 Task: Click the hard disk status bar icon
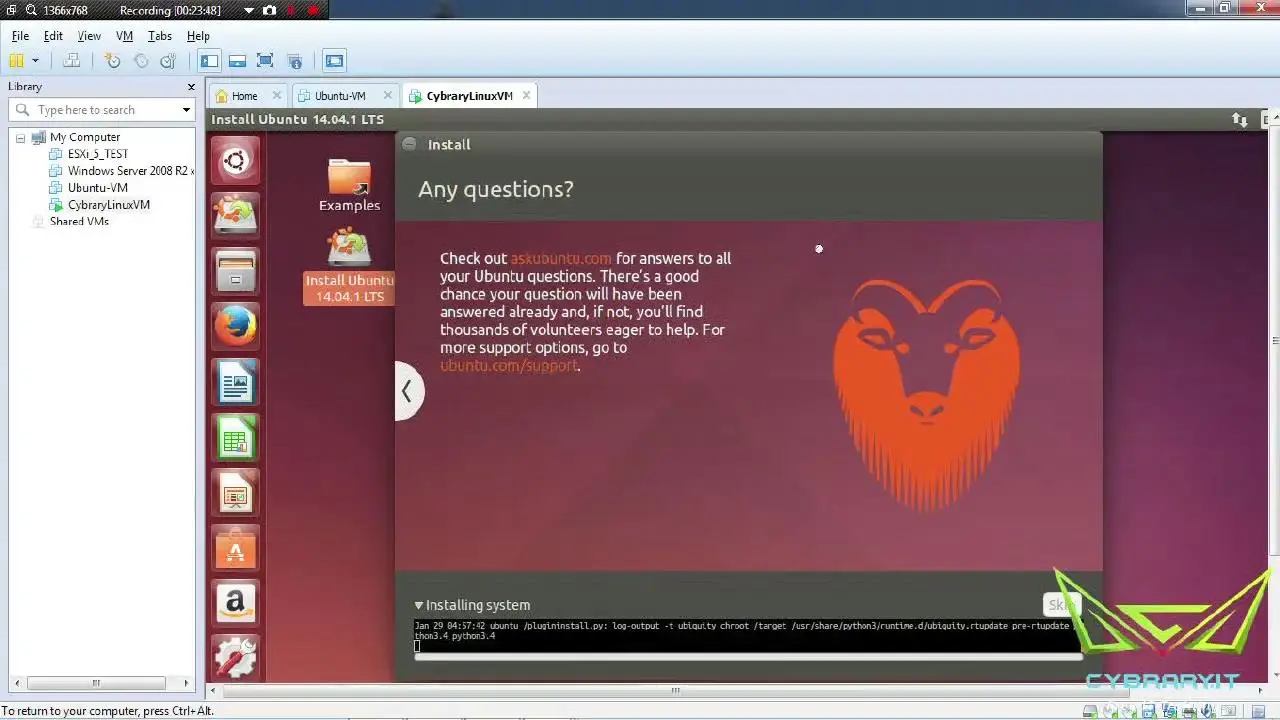click(x=1091, y=711)
